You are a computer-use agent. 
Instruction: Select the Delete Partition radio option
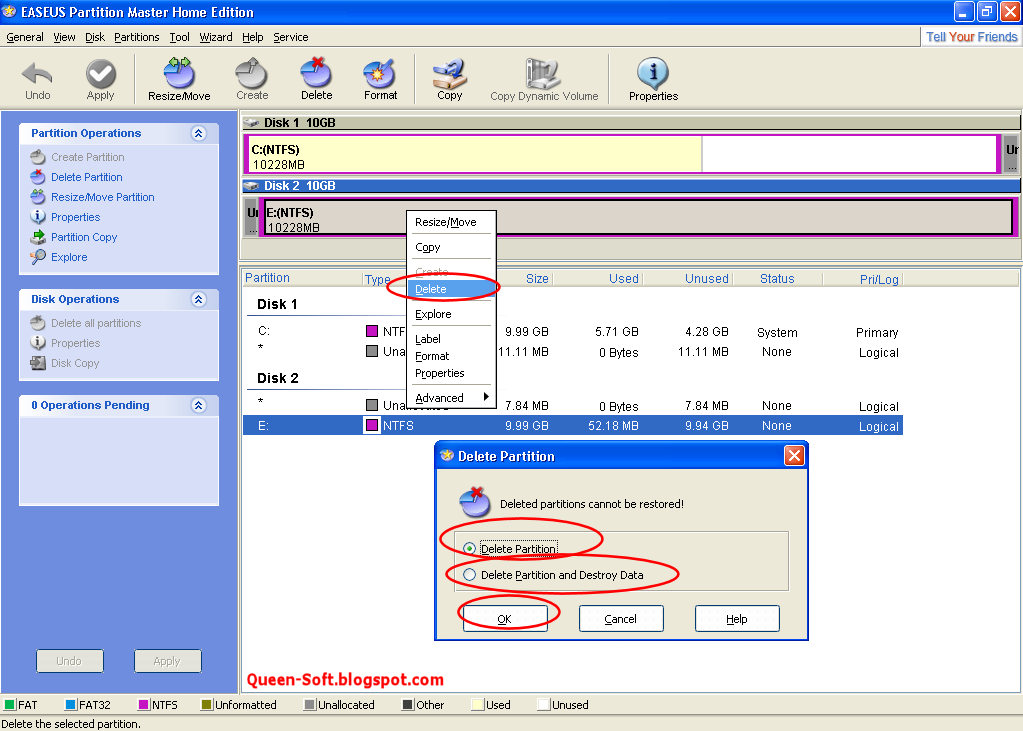coord(469,548)
